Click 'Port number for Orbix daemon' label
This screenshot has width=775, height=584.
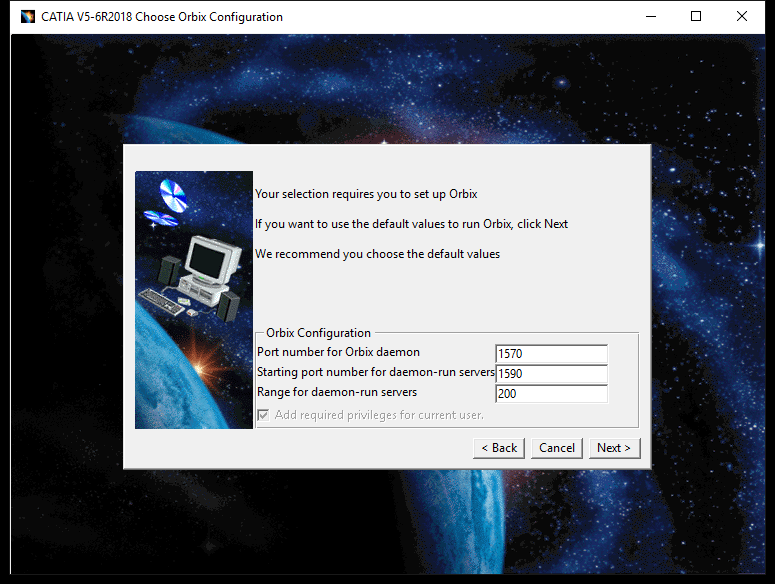click(x=338, y=352)
